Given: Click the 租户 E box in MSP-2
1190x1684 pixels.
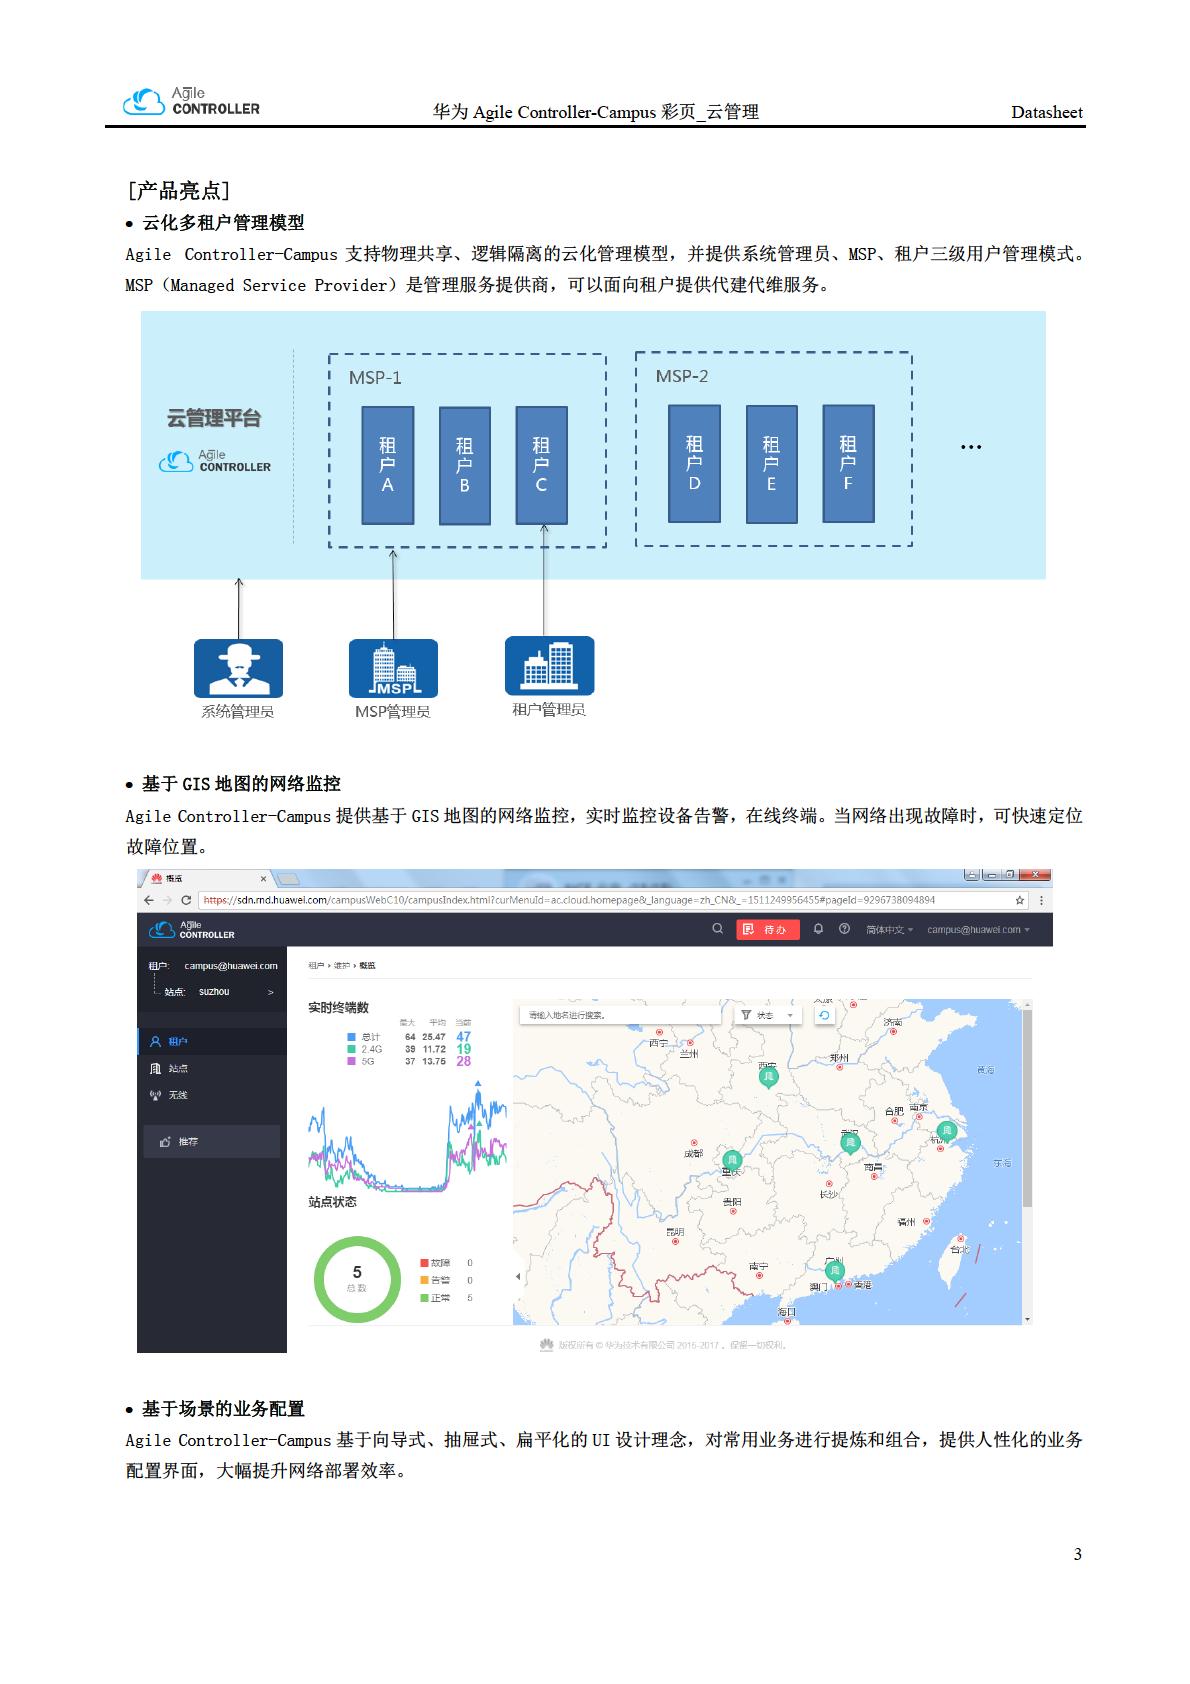Looking at the screenshot, I should (x=771, y=464).
